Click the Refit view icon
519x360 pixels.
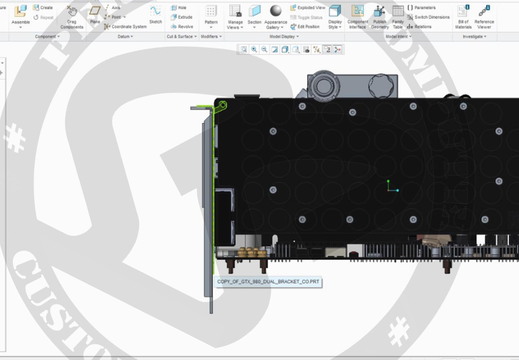point(244,50)
